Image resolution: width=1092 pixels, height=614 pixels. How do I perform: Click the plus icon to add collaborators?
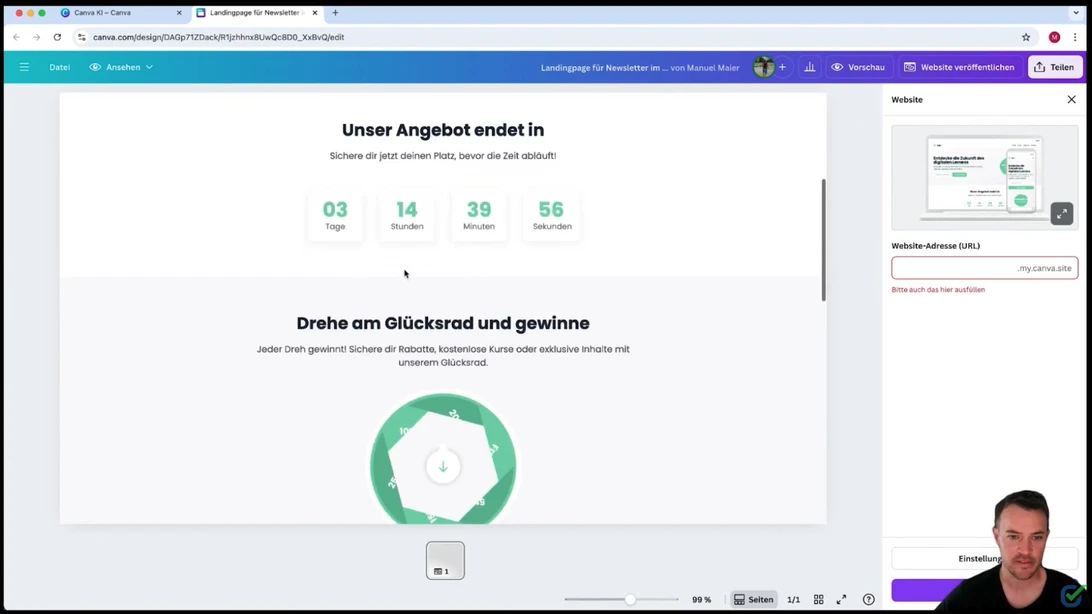tap(782, 67)
